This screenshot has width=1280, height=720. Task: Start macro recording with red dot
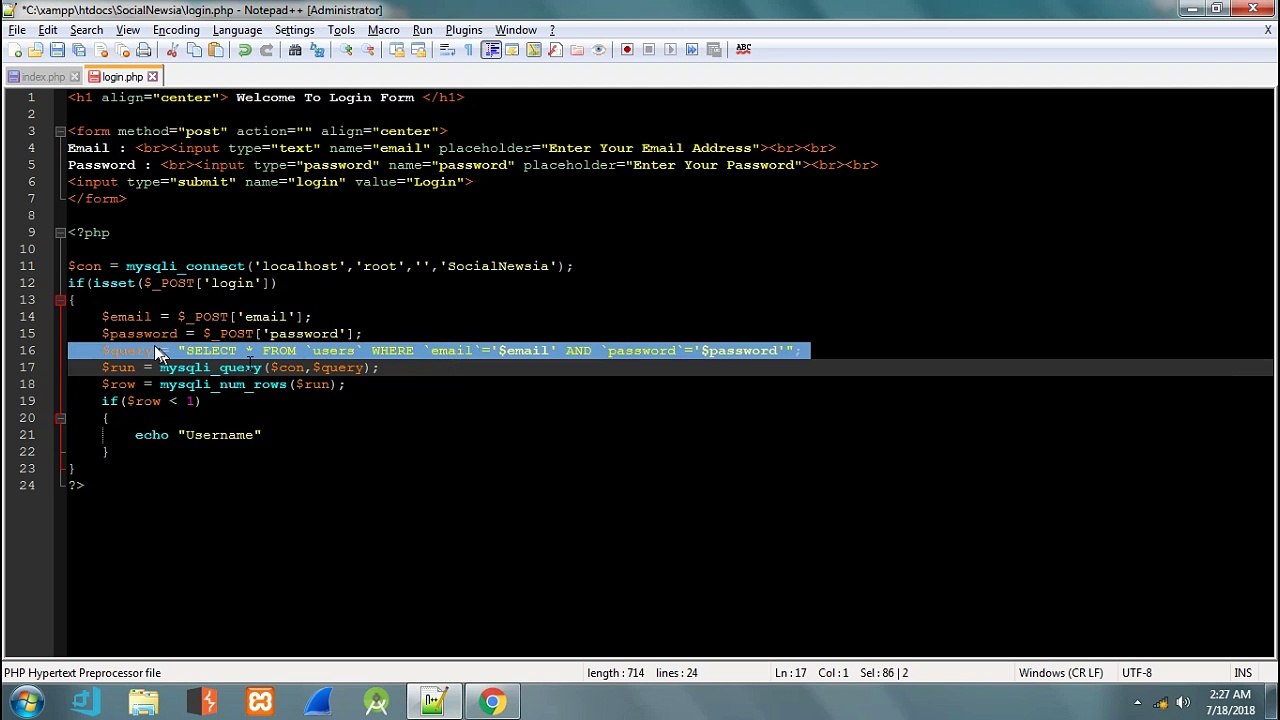point(627,49)
